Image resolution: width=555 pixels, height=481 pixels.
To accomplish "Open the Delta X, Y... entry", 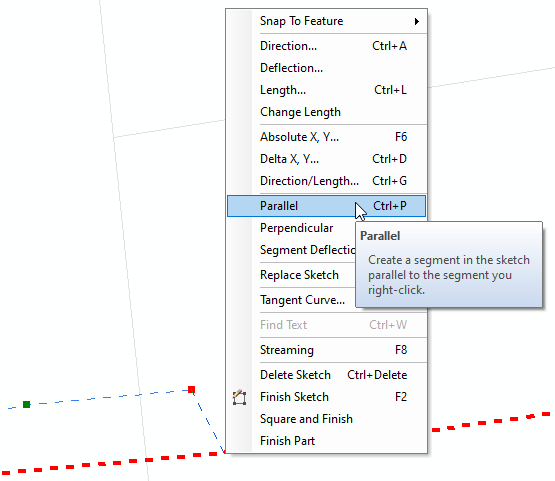I will tap(326, 159).
